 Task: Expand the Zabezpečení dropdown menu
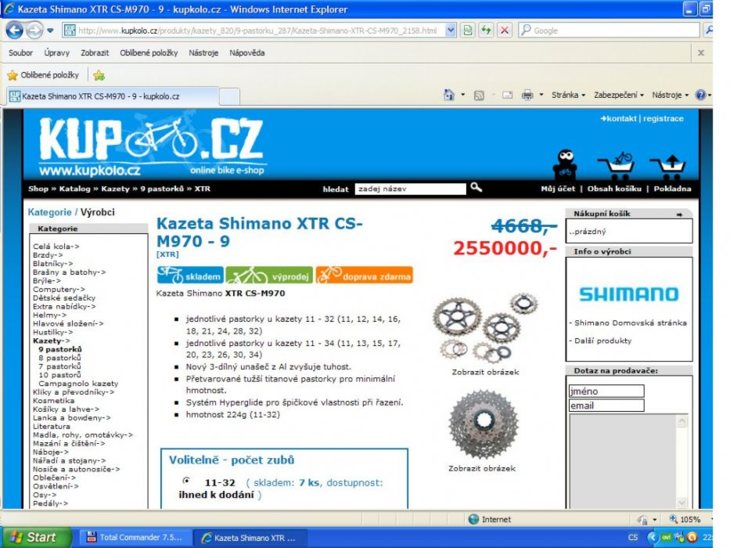coord(618,95)
